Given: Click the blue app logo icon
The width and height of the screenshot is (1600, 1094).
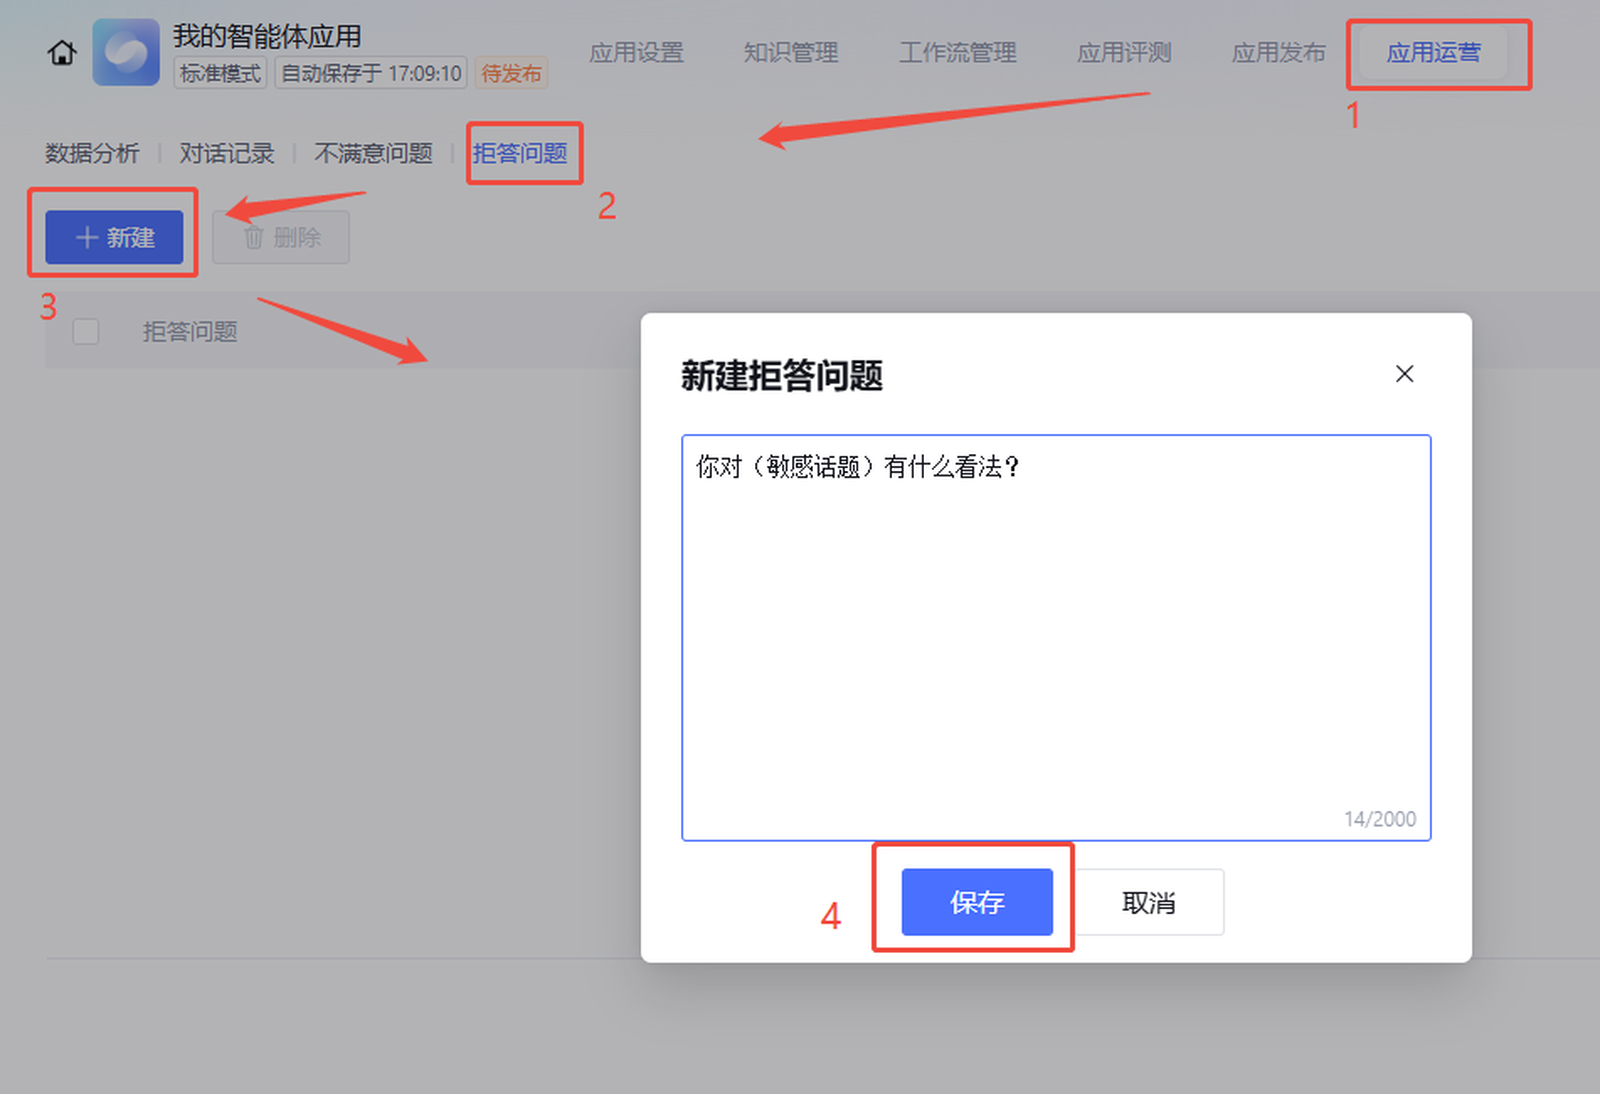Looking at the screenshot, I should pos(126,52).
